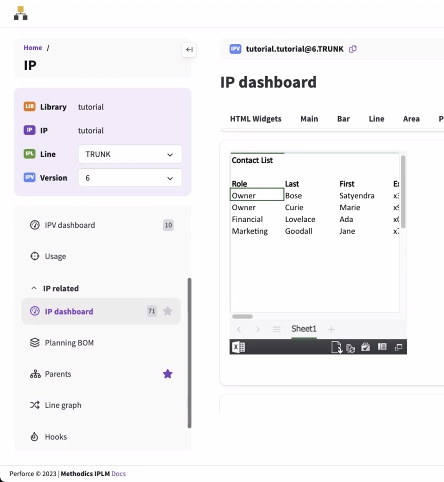Open the Line dropdown showing TRUNK
Screen dimensions: 444x482
click(x=130, y=154)
